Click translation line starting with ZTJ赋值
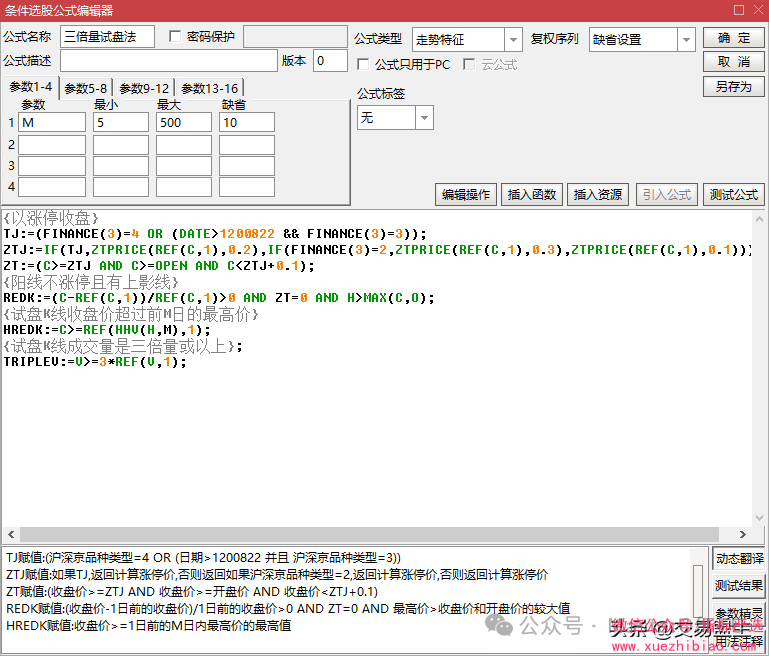769x656 pixels. 277,575
